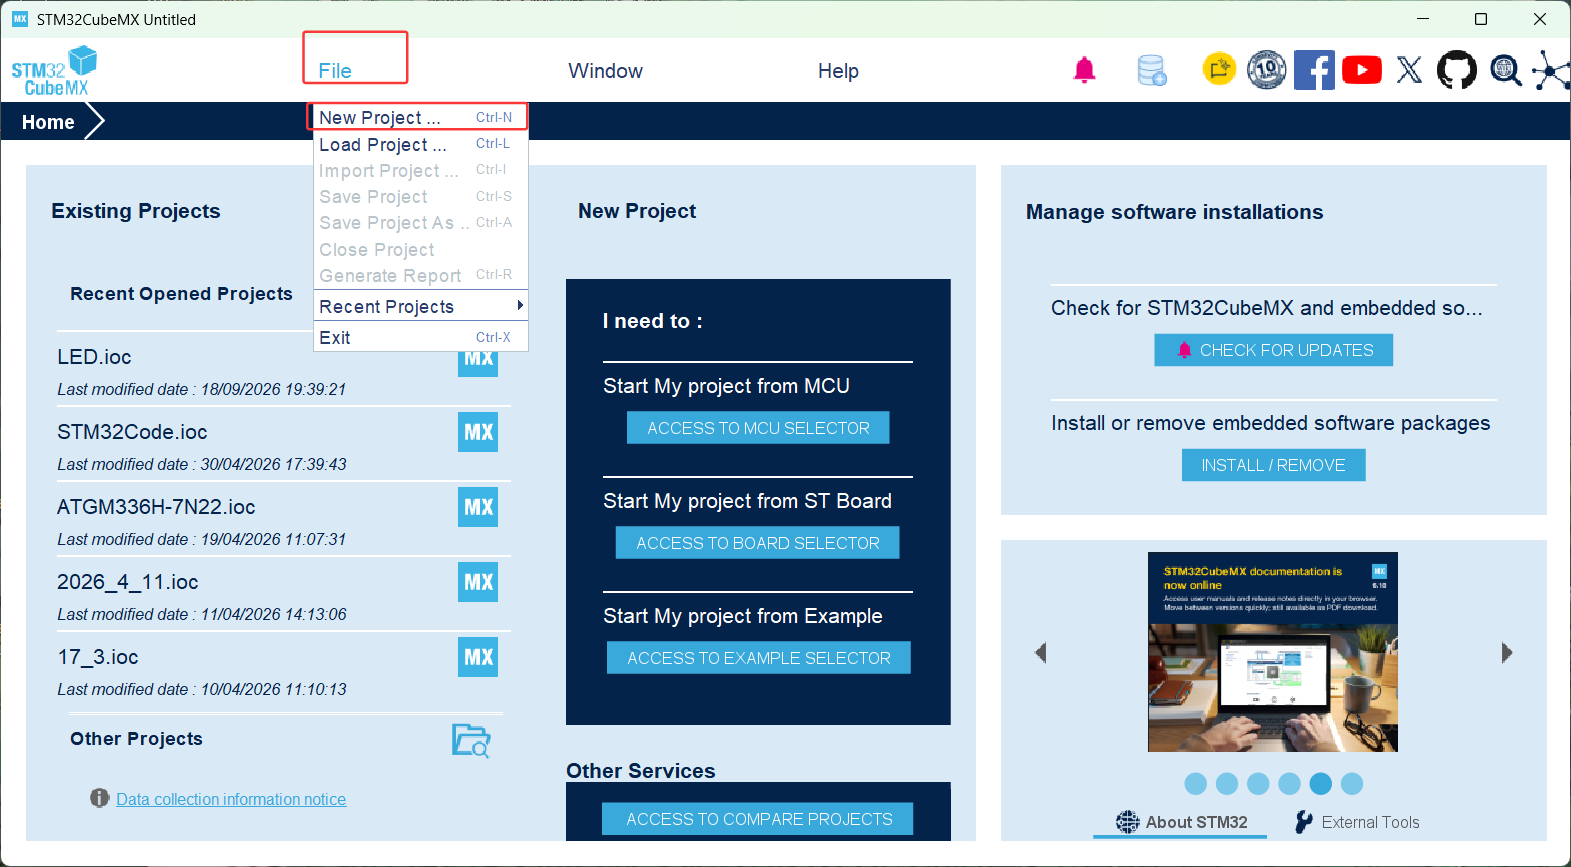Click the INSTALL / REMOVE button
The width and height of the screenshot is (1571, 867).
(x=1273, y=465)
